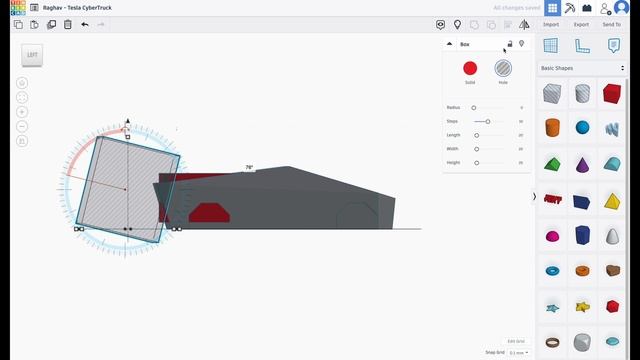
Task: Select the green Roof shape
Action: [552, 164]
